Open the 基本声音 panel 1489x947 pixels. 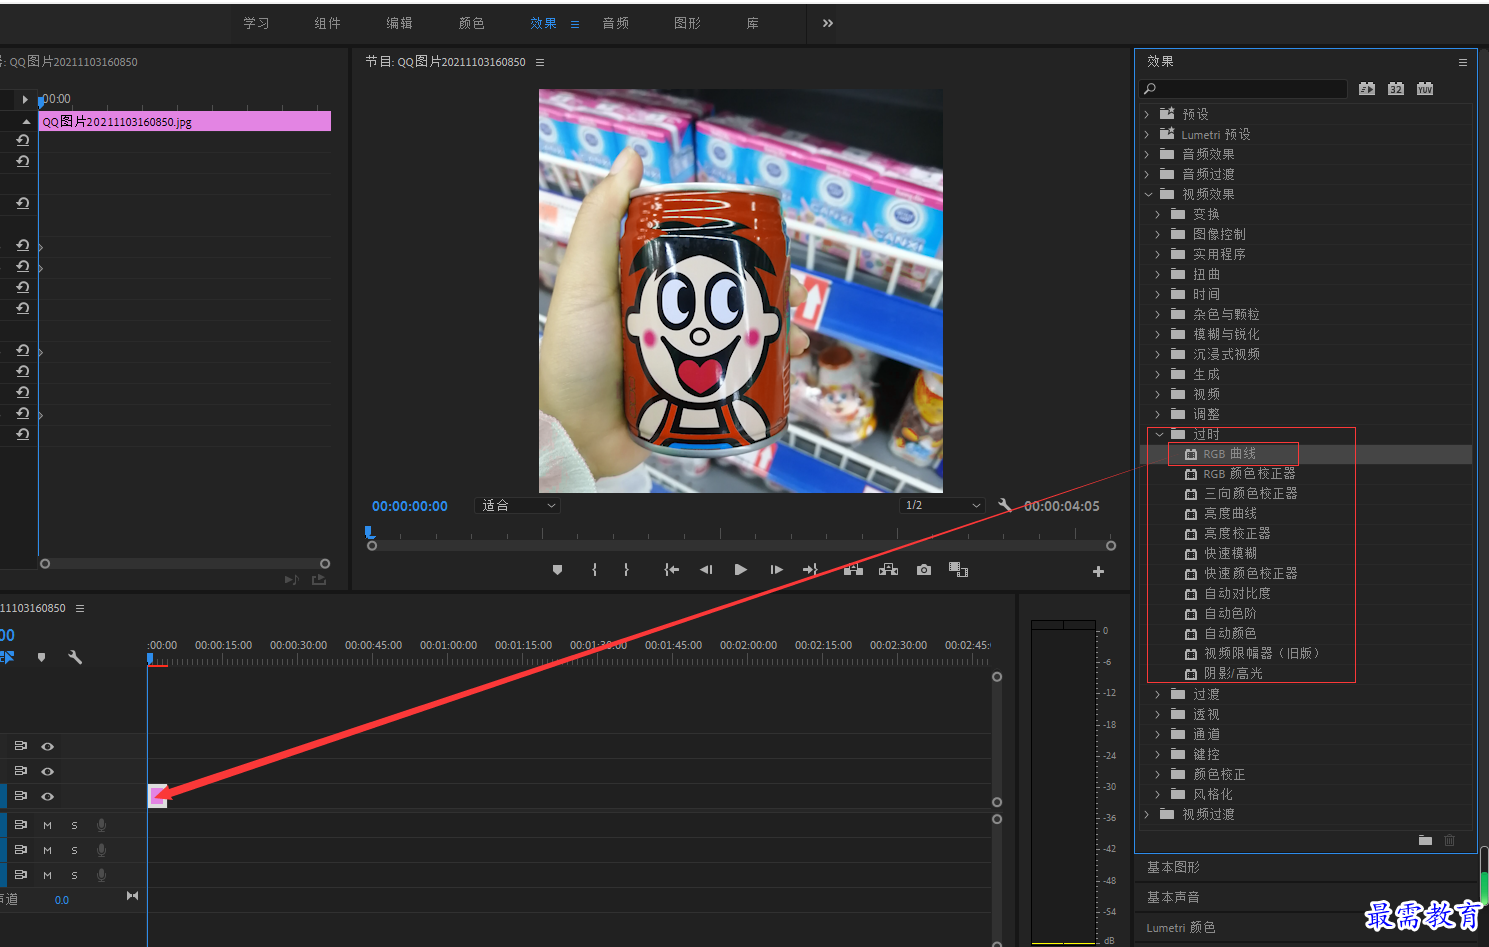click(x=1173, y=897)
